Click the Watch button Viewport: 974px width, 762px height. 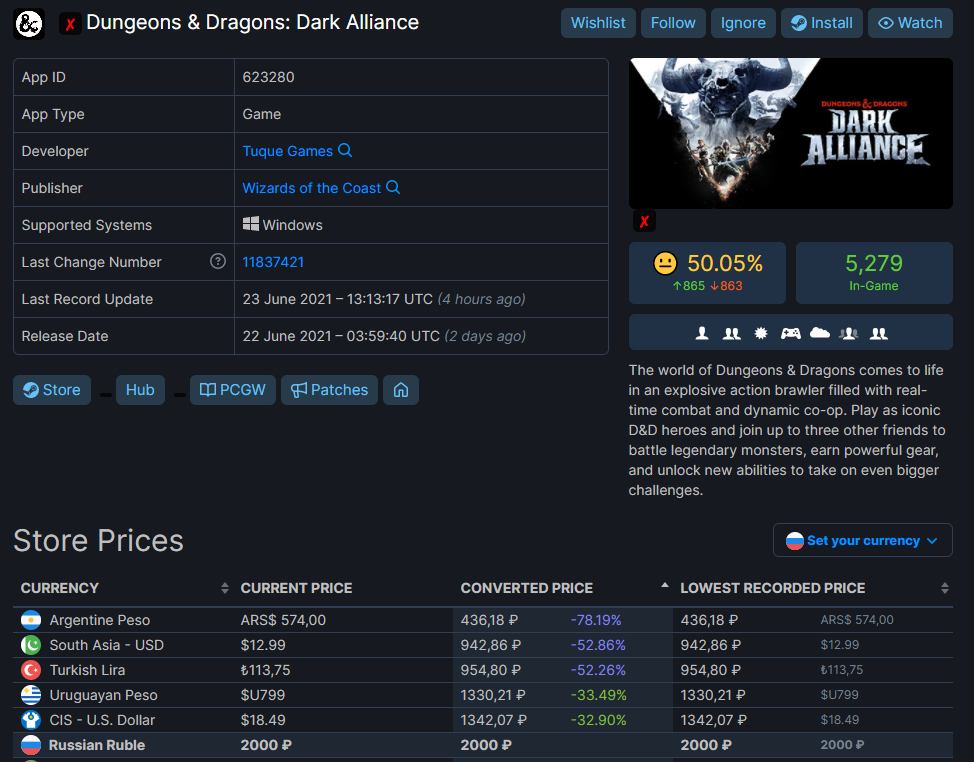pos(910,23)
